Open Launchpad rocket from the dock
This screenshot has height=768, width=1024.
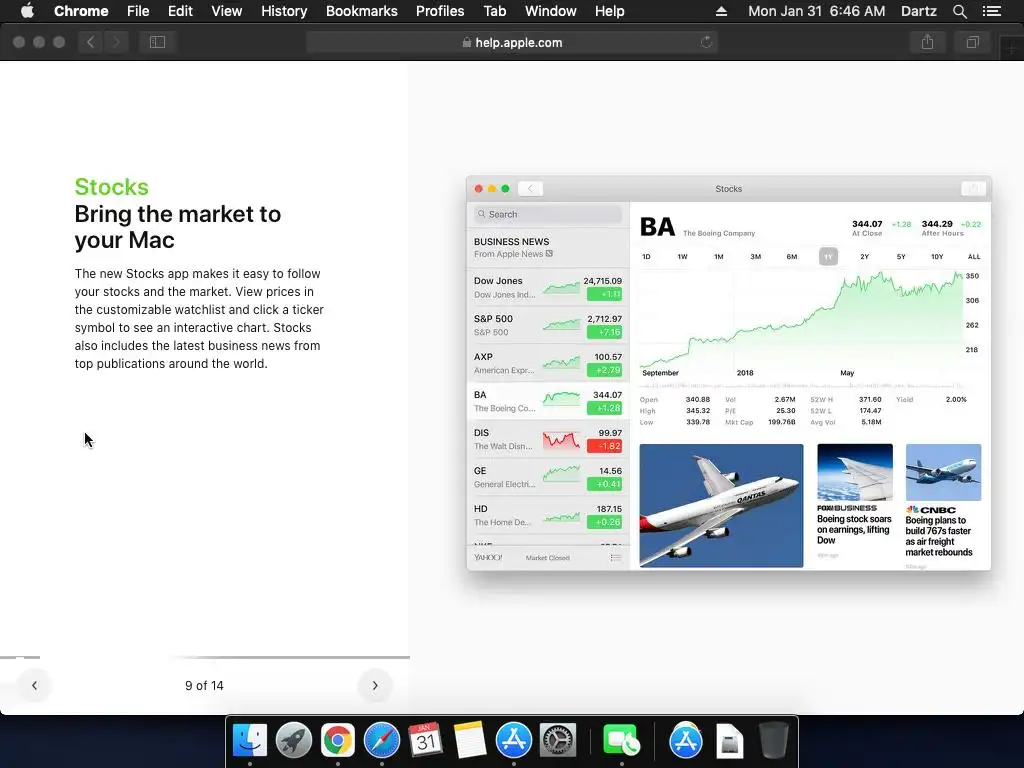click(x=294, y=741)
